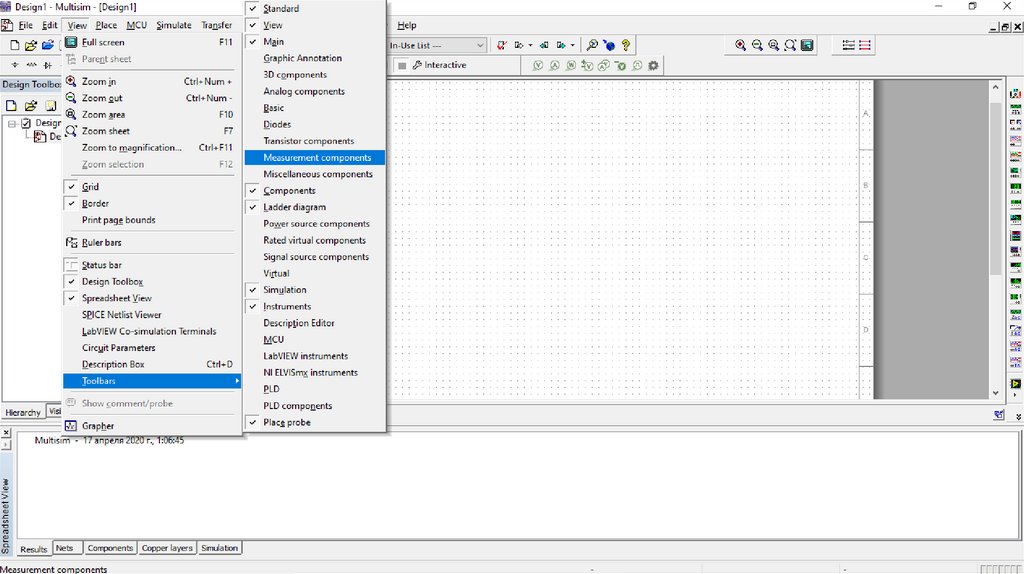Viewport: 1024px width, 574px height.
Task: Open Grapher from the View menu
Action: pos(98,426)
